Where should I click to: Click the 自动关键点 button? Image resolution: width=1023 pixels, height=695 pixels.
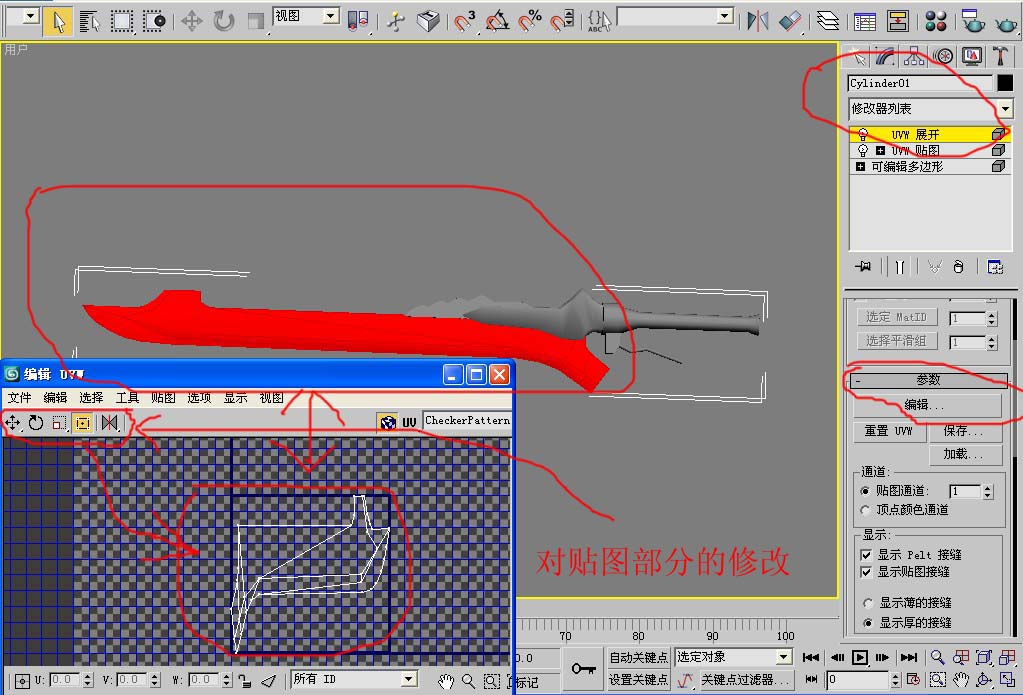639,657
